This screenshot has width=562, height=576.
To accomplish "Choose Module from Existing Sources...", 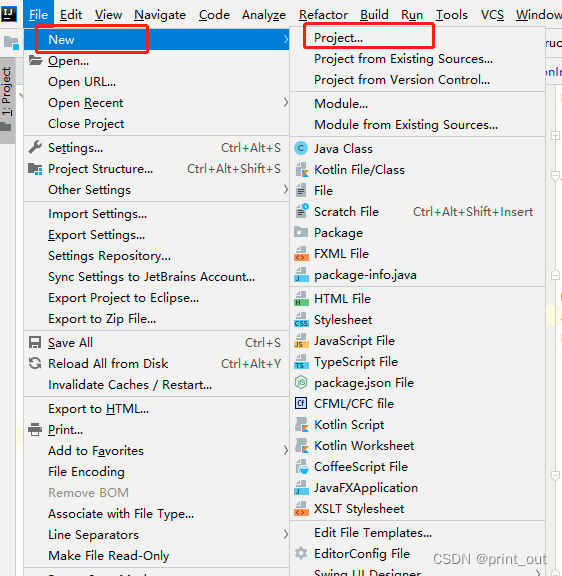I will pyautogui.click(x=417, y=125).
